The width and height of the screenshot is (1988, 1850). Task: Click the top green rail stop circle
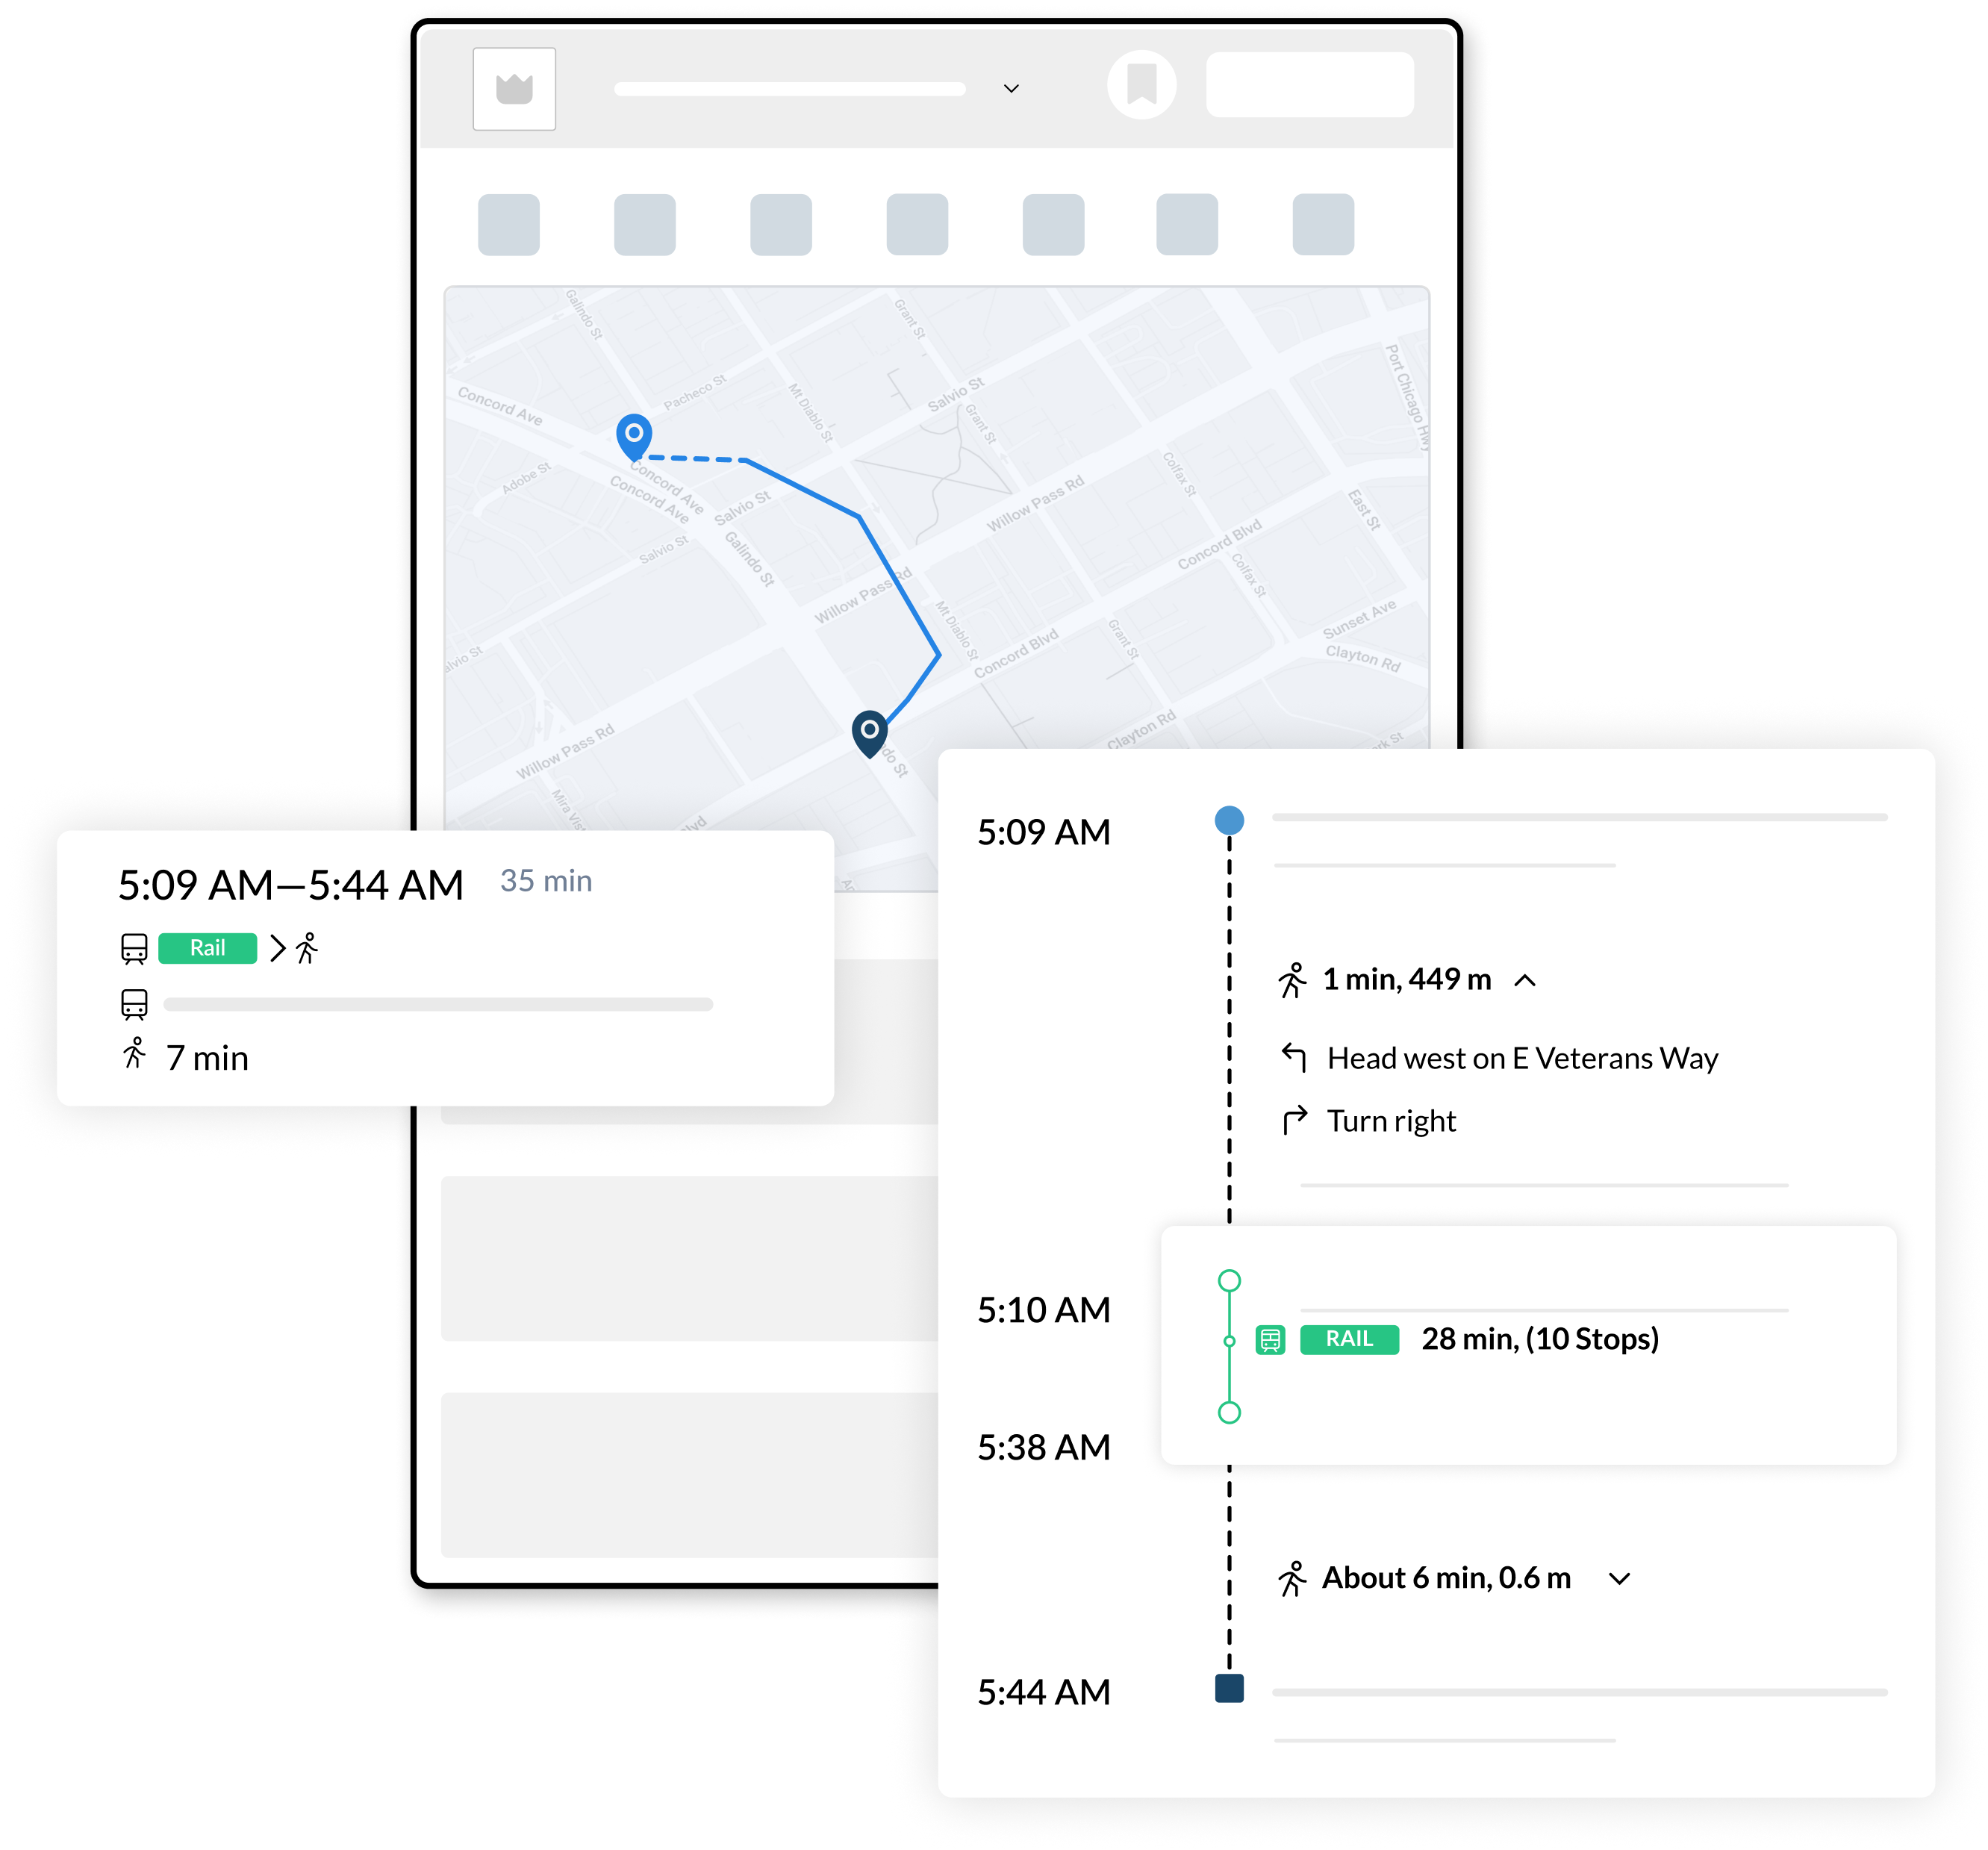(1229, 1281)
